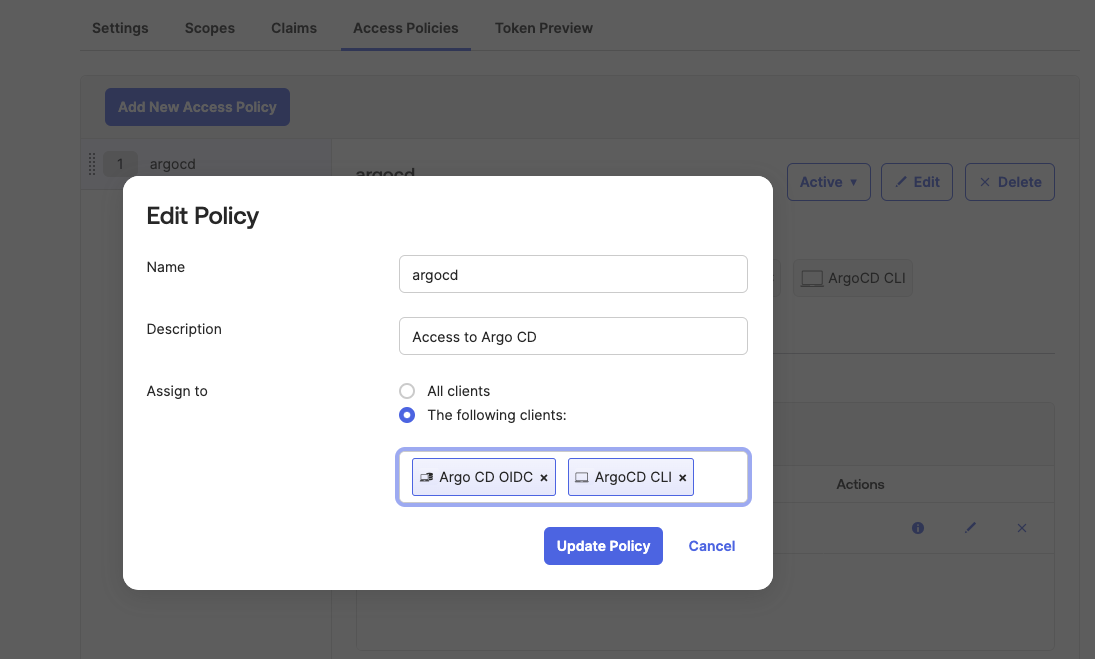The width and height of the screenshot is (1095, 659).
Task: Click the ArgoCD CLI laptop icon in background
Action: pos(812,278)
